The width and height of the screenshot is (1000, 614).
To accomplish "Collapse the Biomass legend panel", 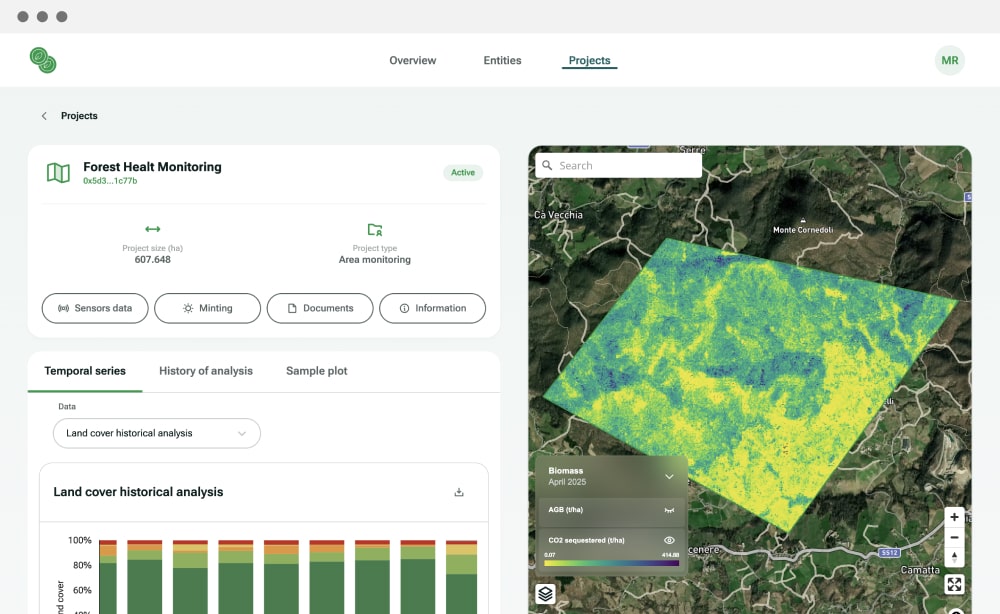I will (669, 476).
